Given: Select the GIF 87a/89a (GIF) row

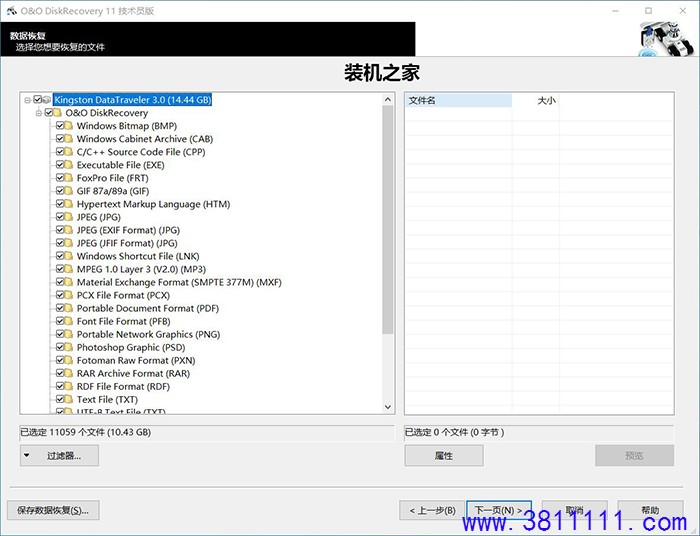Looking at the screenshot, I should tap(113, 191).
